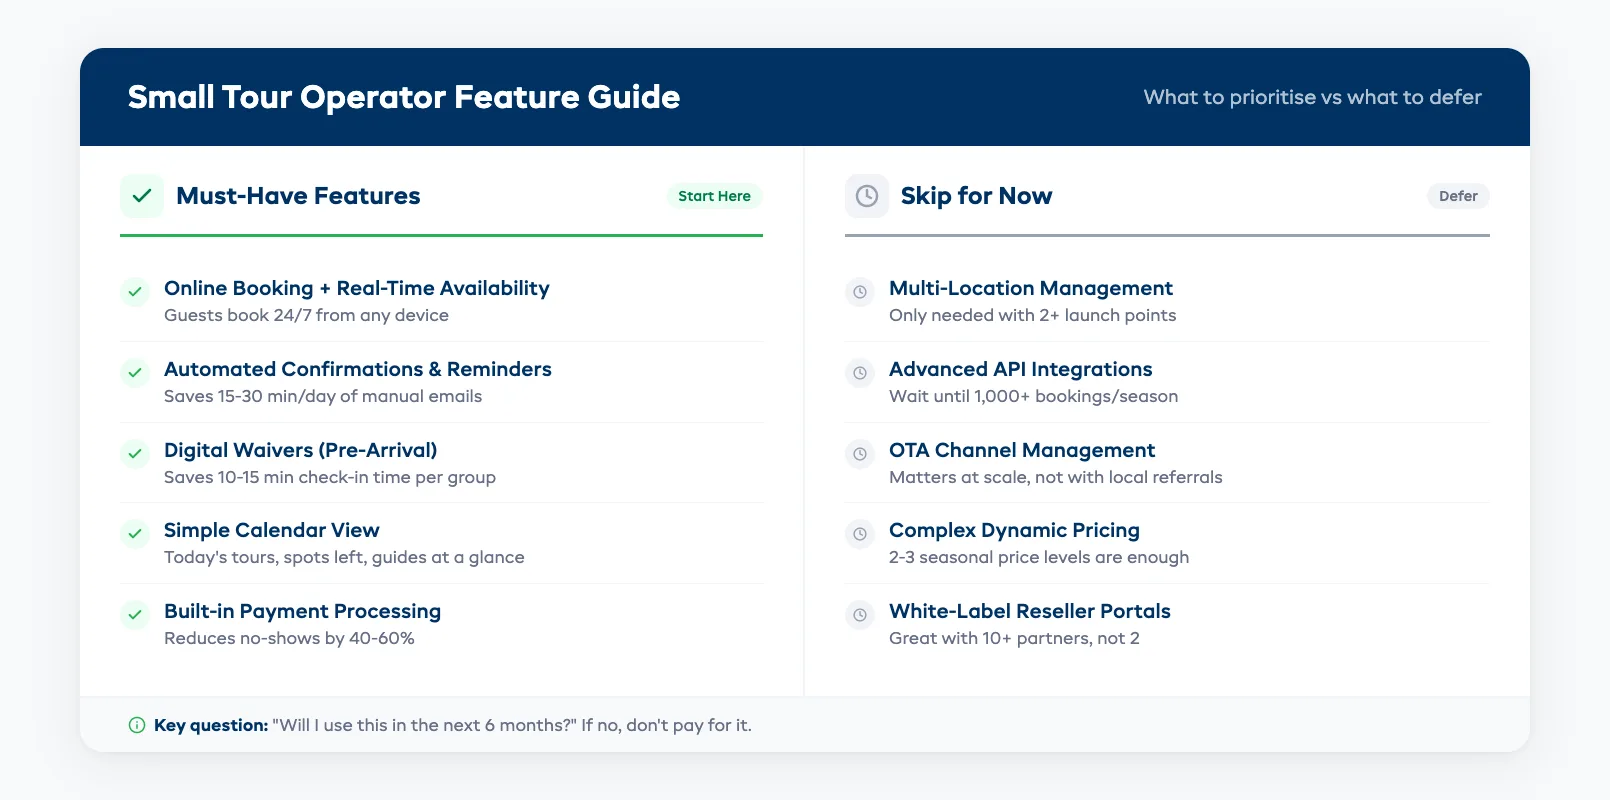Select the Skip for Now heading
1610x800 pixels.
(x=976, y=196)
